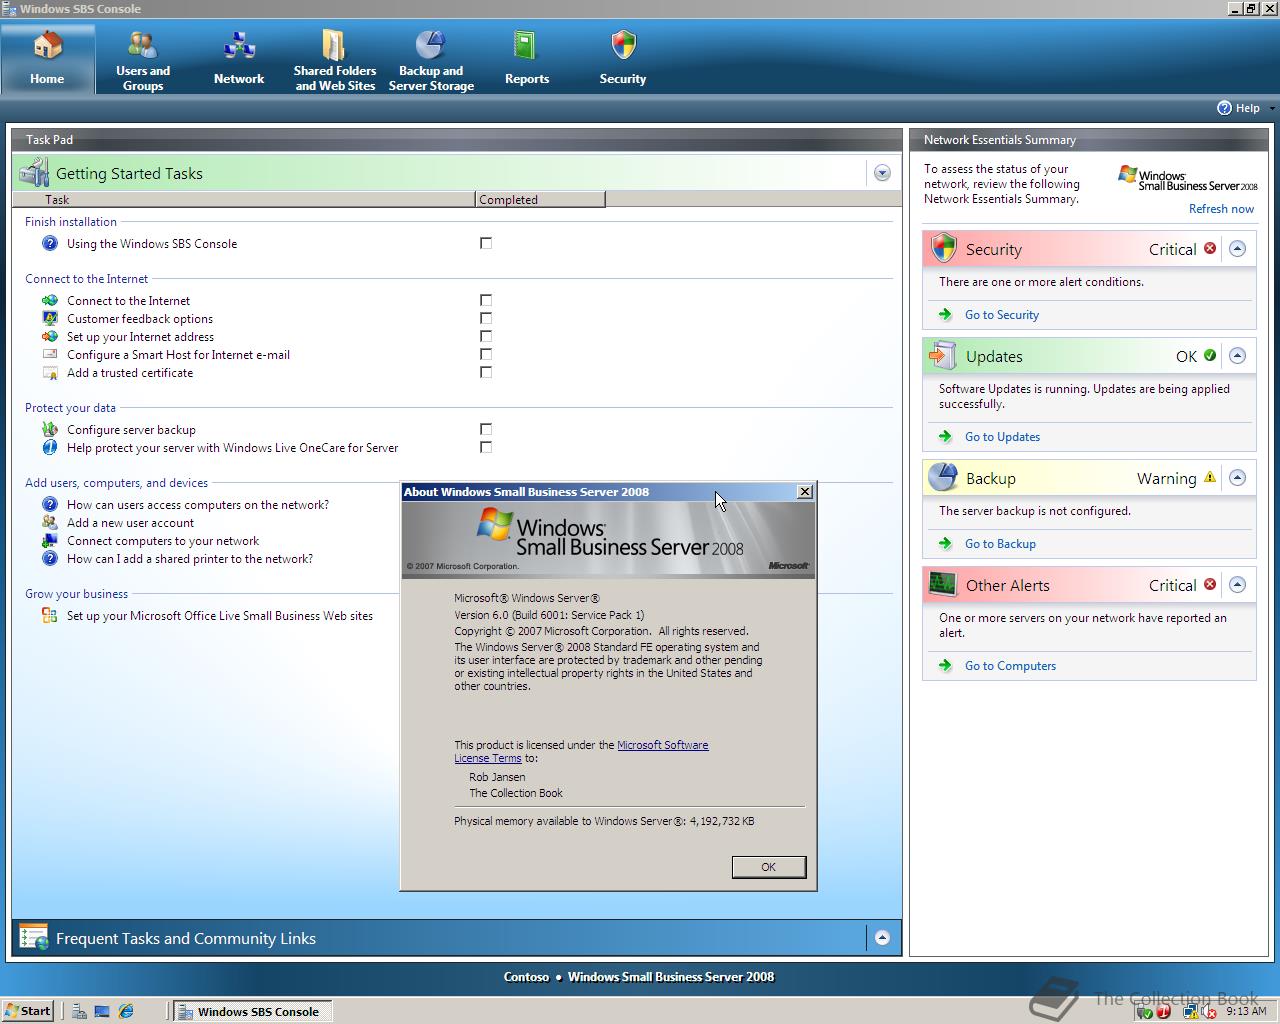Click the Other Alerts monitor icon

point(943,584)
